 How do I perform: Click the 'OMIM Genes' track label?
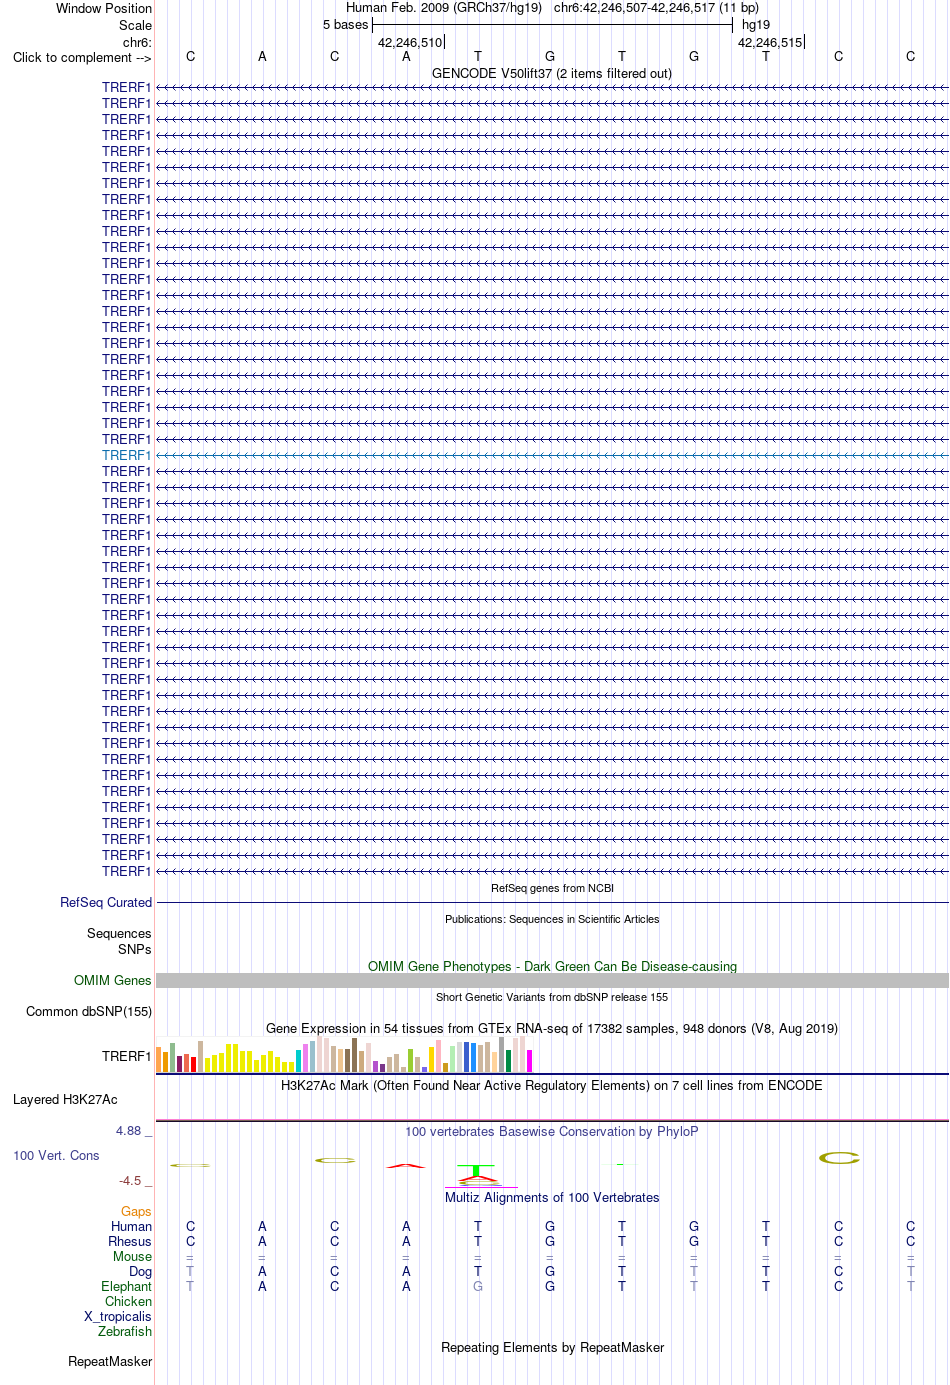click(x=113, y=980)
